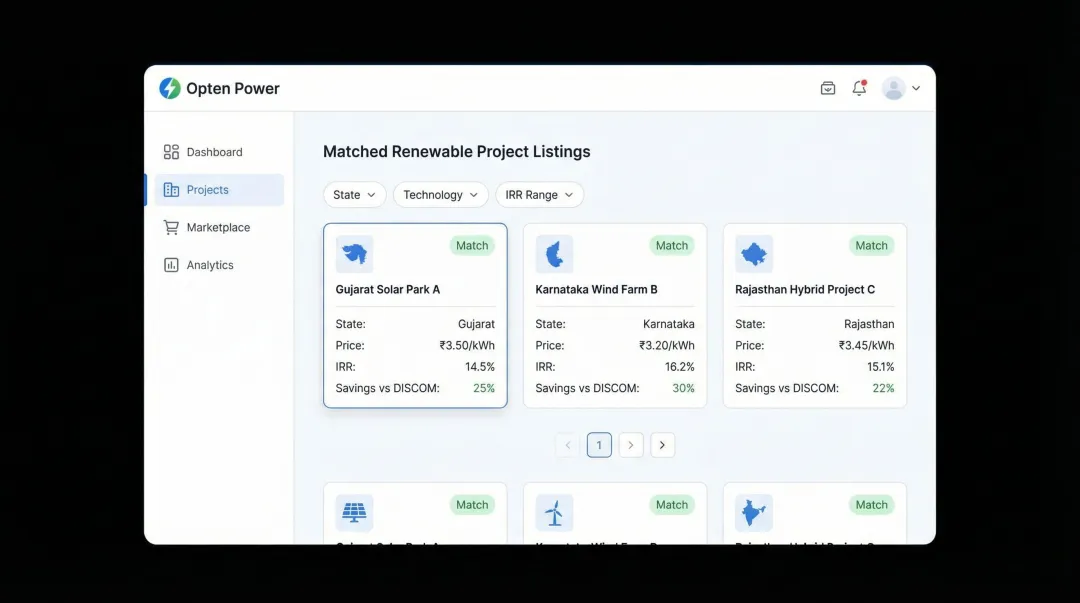This screenshot has width=1080, height=603.
Task: Select the Analytics chart icon in sidebar
Action: [168, 264]
